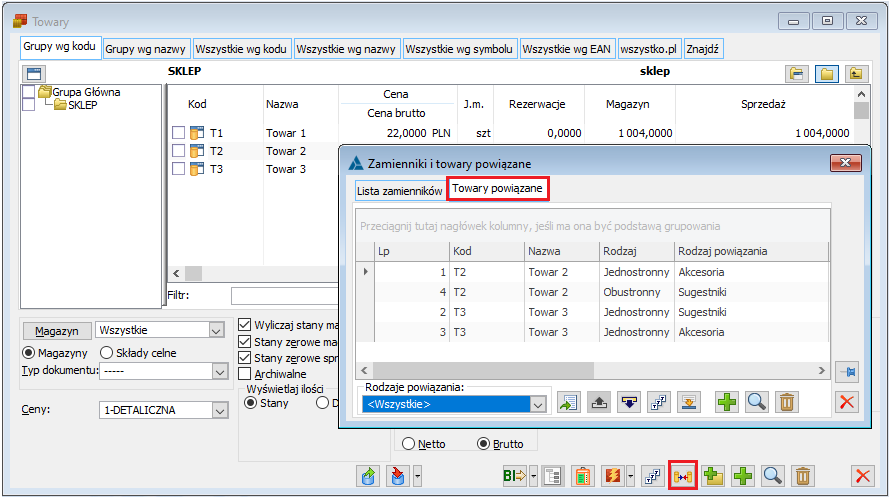
Task: Open the Wszystkie wg EAN tab
Action: coord(566,48)
